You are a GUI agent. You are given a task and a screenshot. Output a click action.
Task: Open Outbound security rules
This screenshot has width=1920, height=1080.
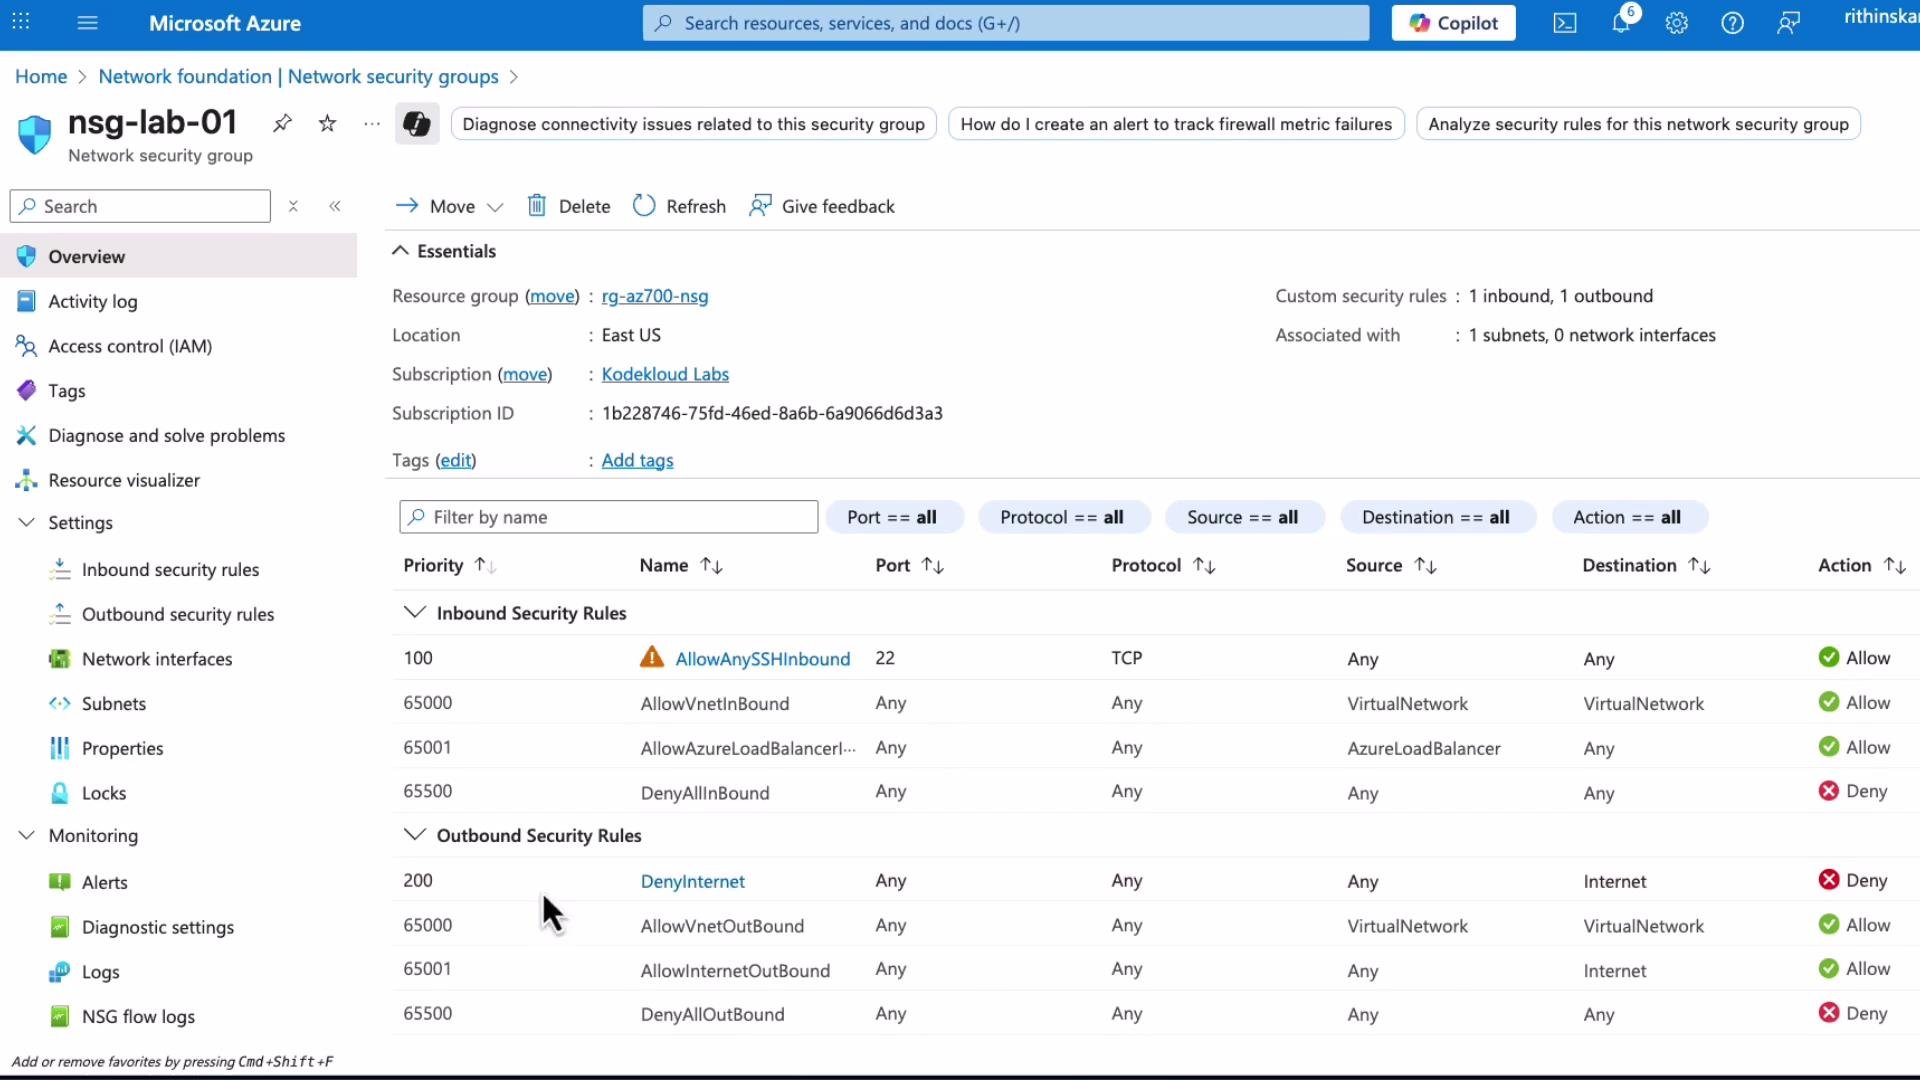(x=179, y=614)
